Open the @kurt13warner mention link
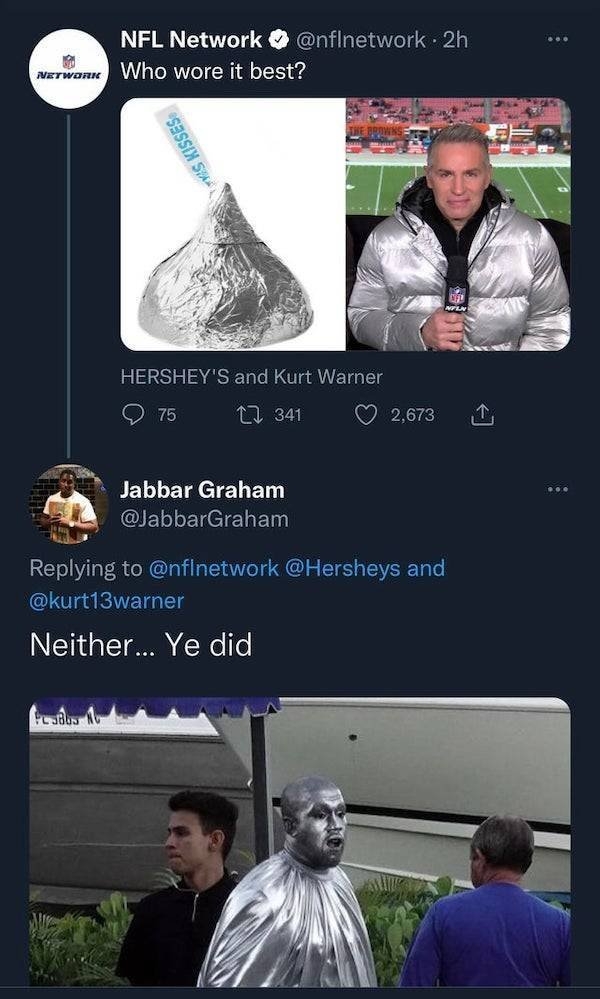600x999 pixels. (107, 600)
